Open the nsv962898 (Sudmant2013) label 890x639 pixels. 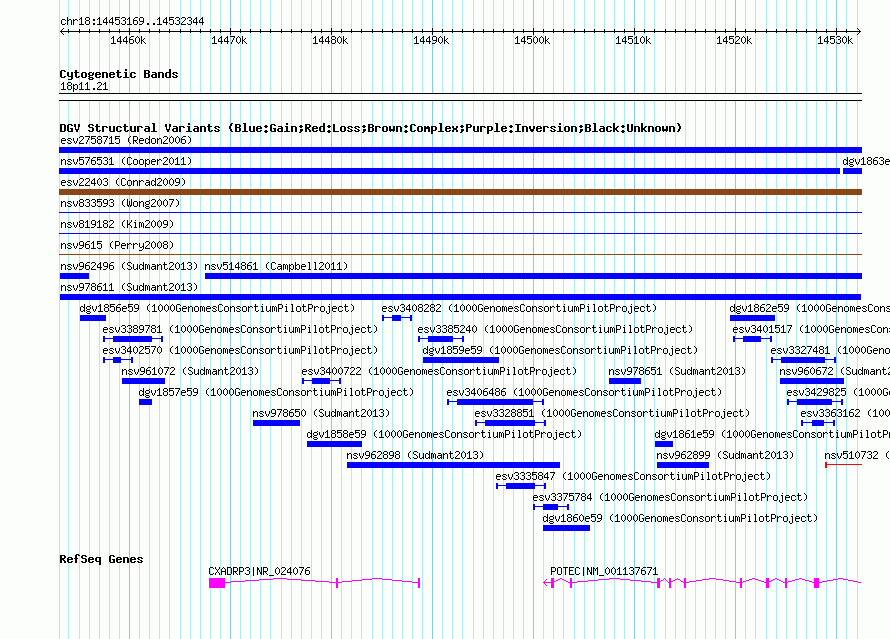(415, 455)
